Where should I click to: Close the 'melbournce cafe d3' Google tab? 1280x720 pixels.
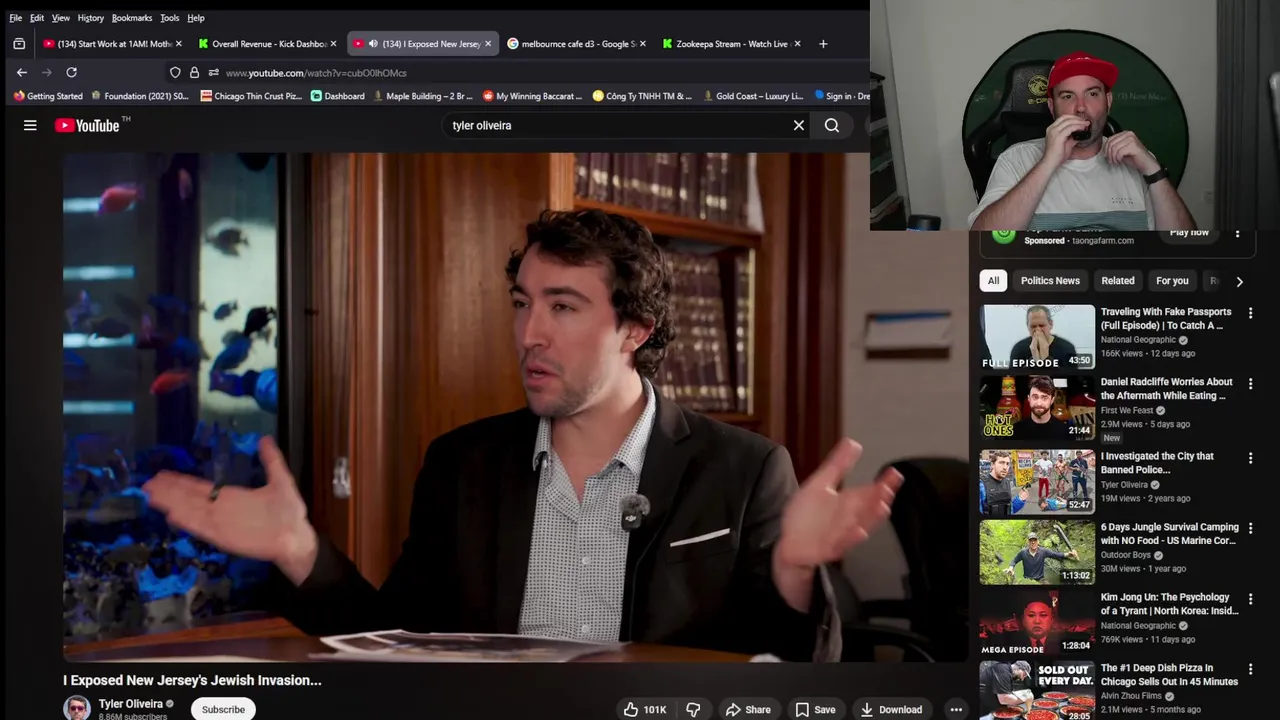pyautogui.click(x=642, y=44)
